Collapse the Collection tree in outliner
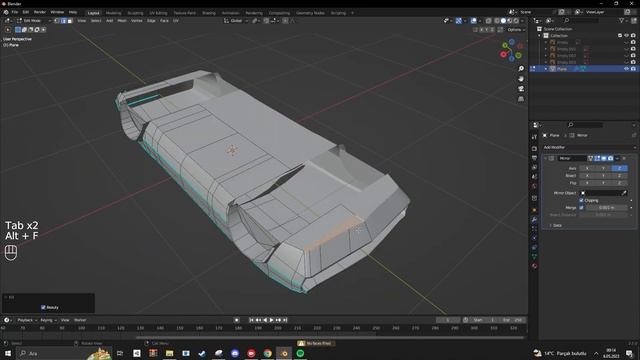 [x=540, y=36]
